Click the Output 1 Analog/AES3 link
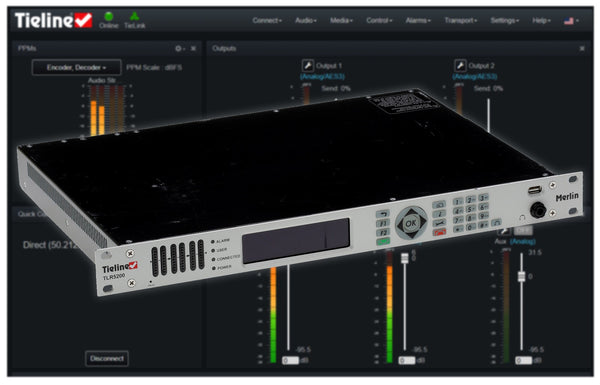The height and width of the screenshot is (385, 600). pos(322,77)
